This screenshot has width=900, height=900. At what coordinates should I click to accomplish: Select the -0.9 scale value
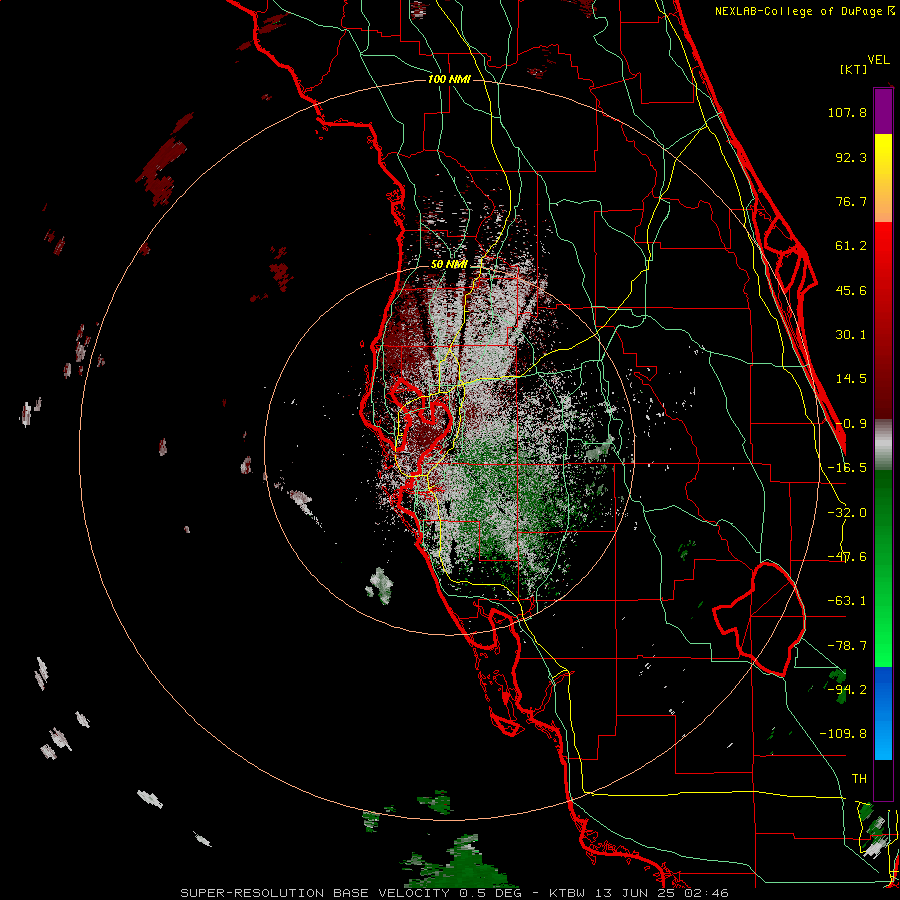(x=851, y=424)
